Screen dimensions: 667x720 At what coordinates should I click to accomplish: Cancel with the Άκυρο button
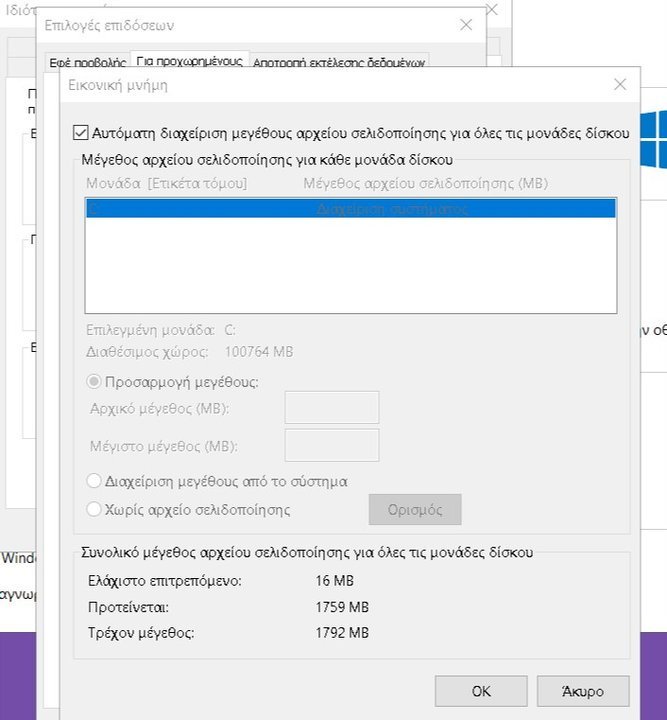pos(583,691)
